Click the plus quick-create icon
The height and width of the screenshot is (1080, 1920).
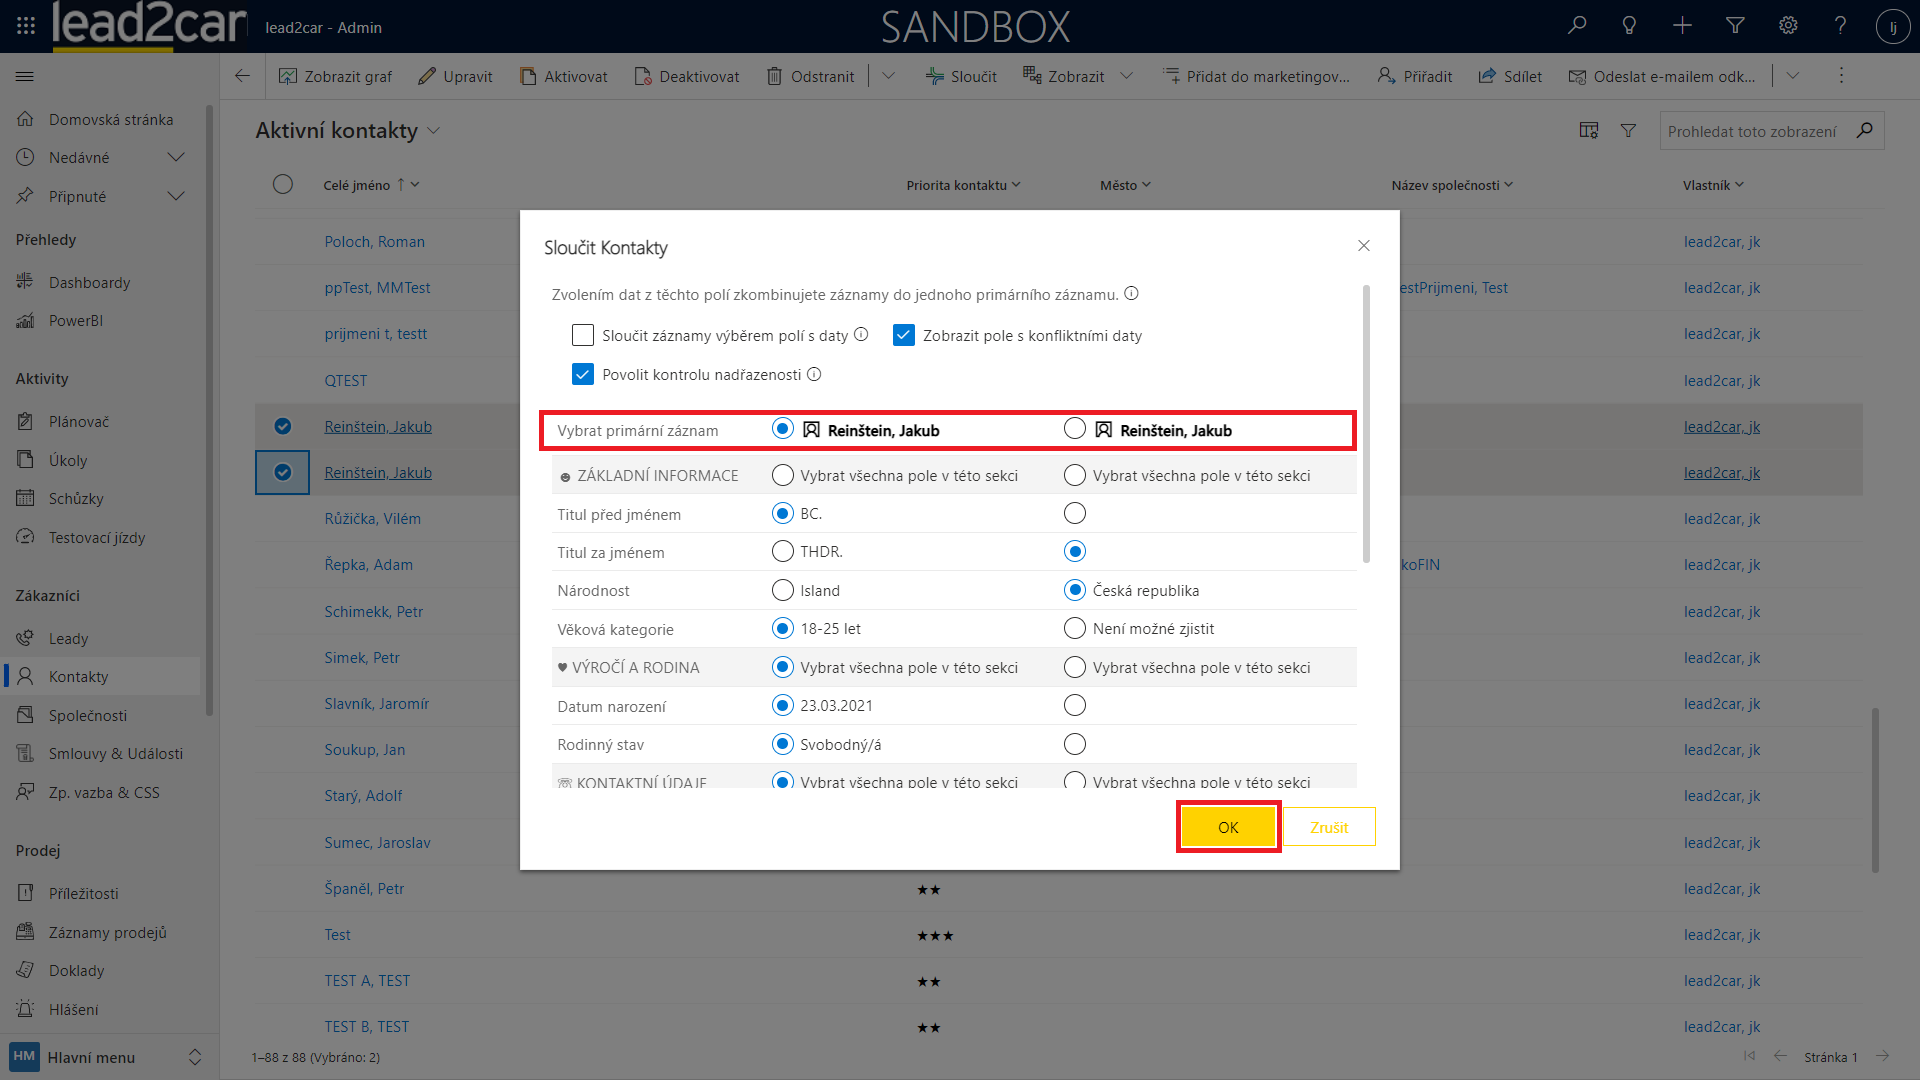(x=1682, y=26)
